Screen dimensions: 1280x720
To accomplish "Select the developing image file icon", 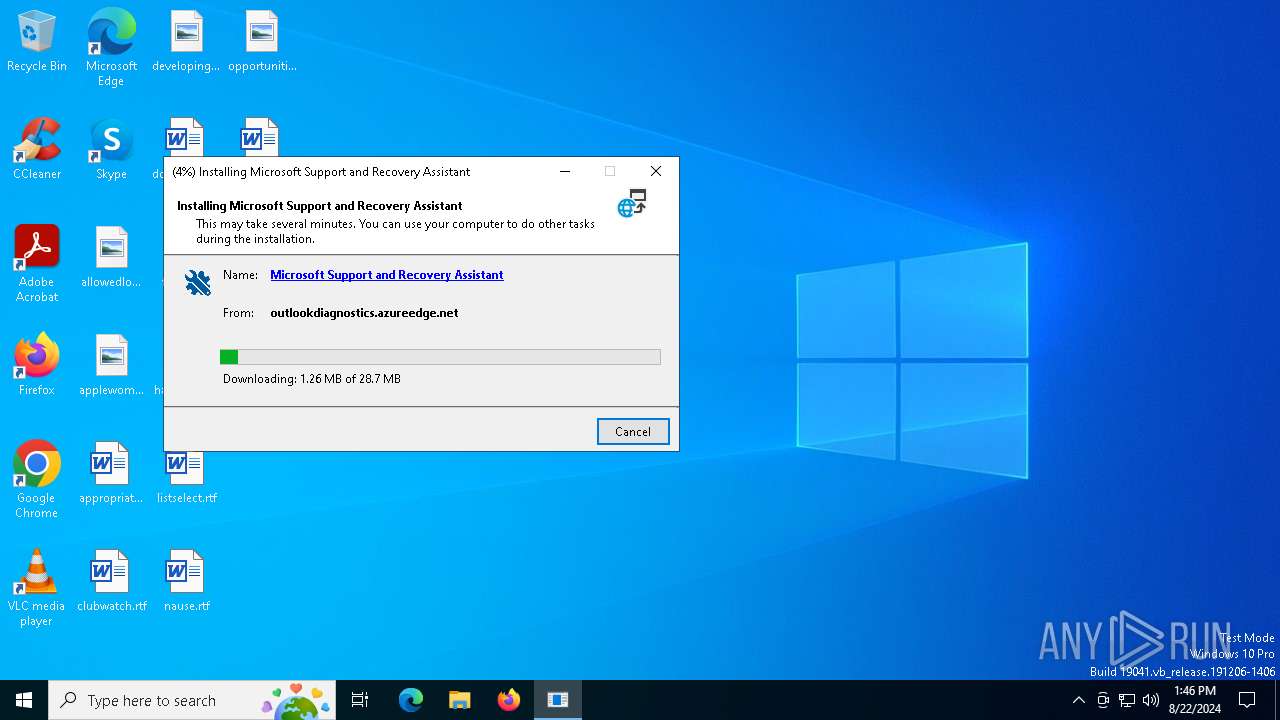I will coord(186,42).
